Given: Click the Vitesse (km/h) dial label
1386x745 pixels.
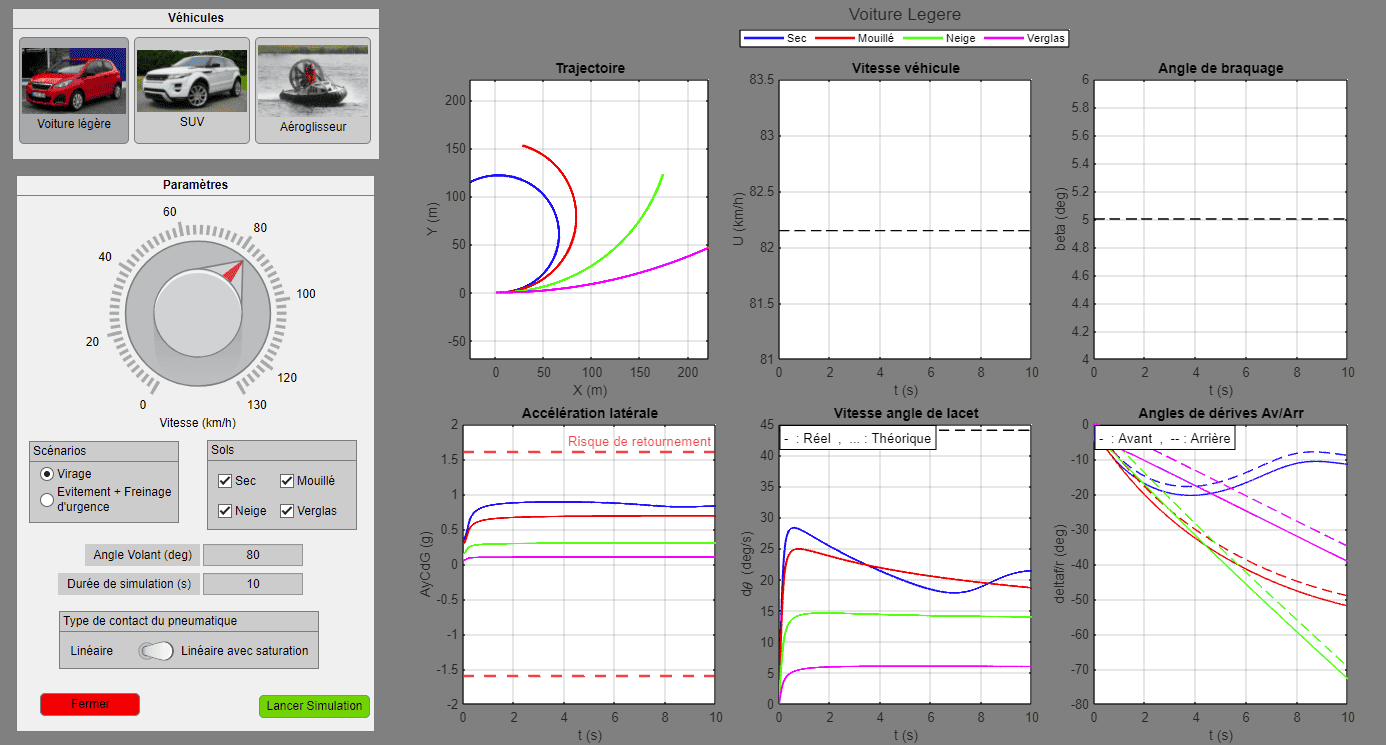Looking at the screenshot, I should pyautogui.click(x=198, y=422).
